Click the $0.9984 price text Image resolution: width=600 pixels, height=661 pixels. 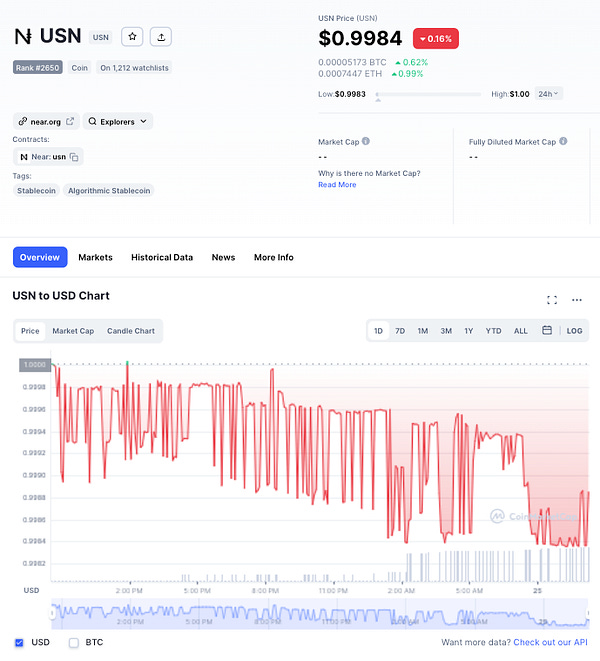[360, 38]
